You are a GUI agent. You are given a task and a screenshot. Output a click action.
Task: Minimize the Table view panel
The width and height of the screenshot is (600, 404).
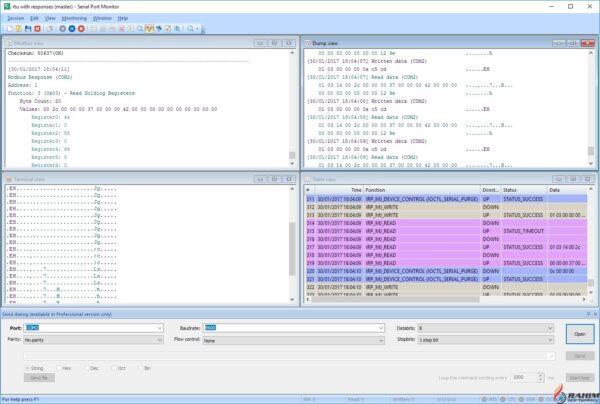(x=559, y=179)
